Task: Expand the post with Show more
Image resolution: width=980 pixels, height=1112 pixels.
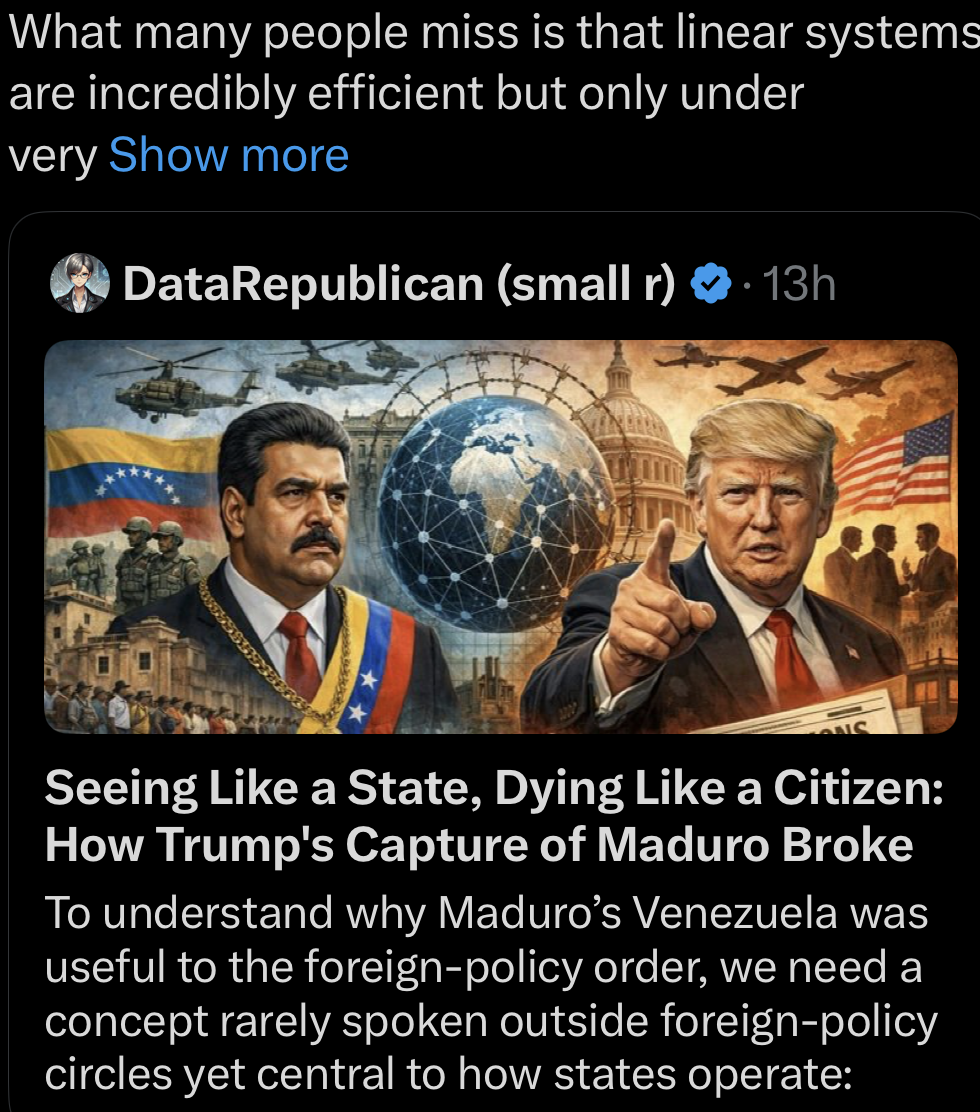Action: (x=228, y=155)
